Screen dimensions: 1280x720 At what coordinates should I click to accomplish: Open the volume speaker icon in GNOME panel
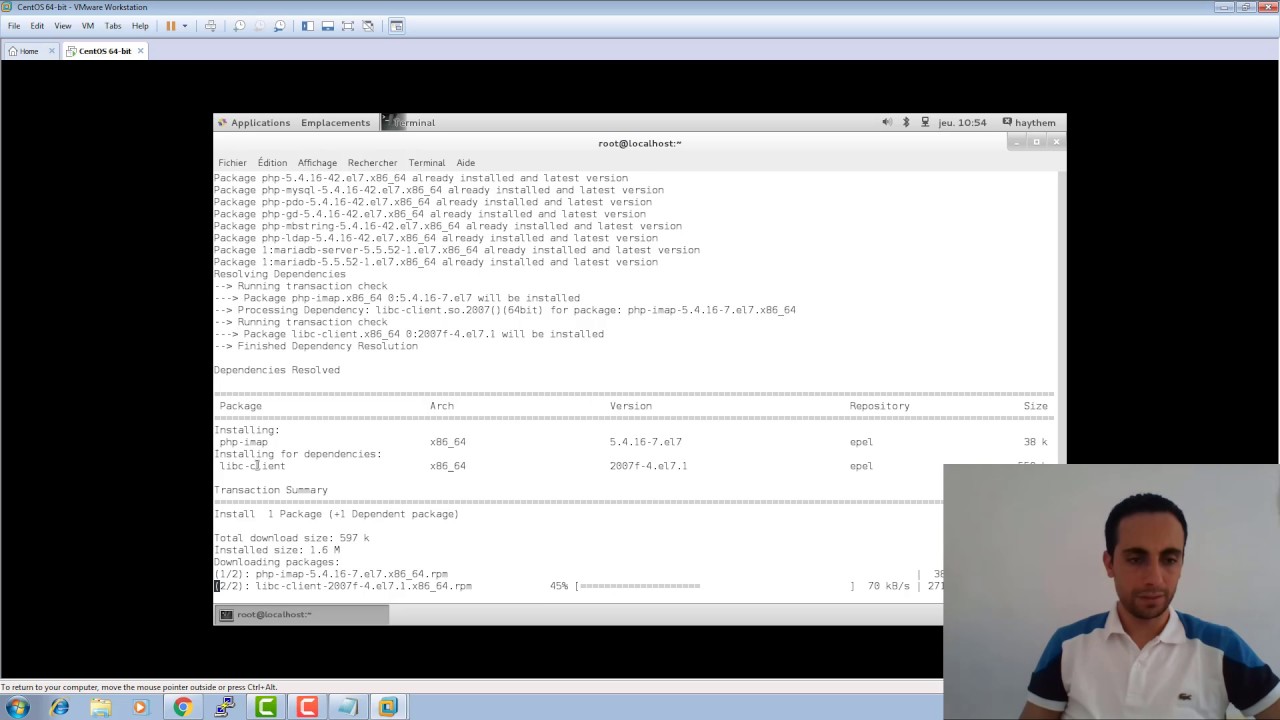click(x=886, y=122)
